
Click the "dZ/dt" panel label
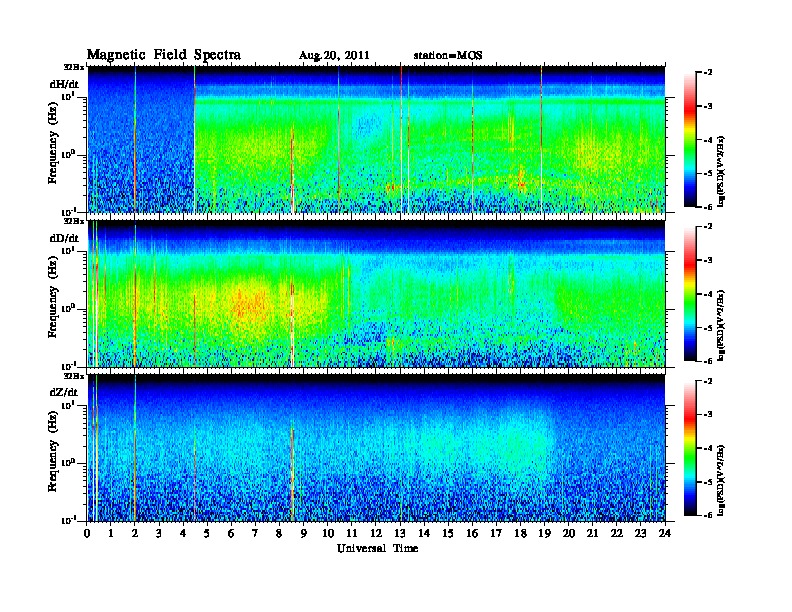pos(64,392)
